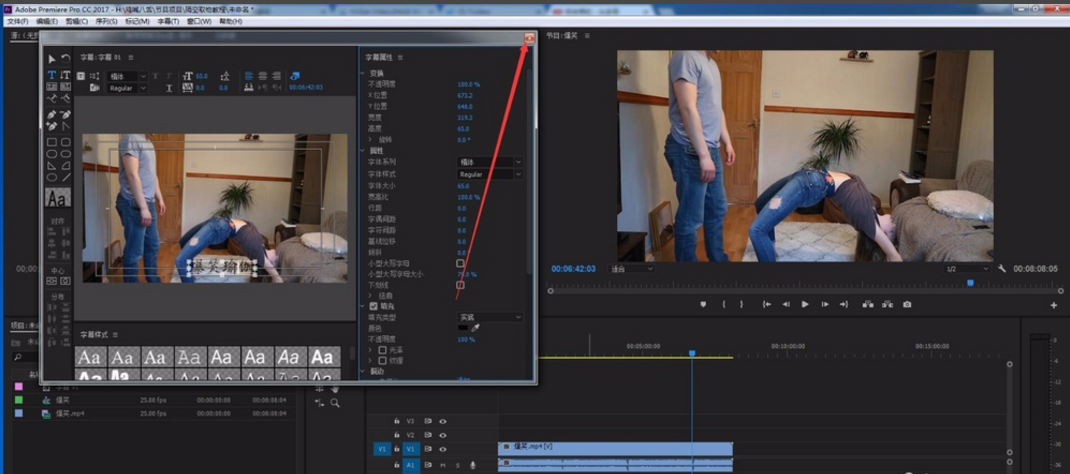Open 字体样式 Regular dropdown in properties

(489, 175)
